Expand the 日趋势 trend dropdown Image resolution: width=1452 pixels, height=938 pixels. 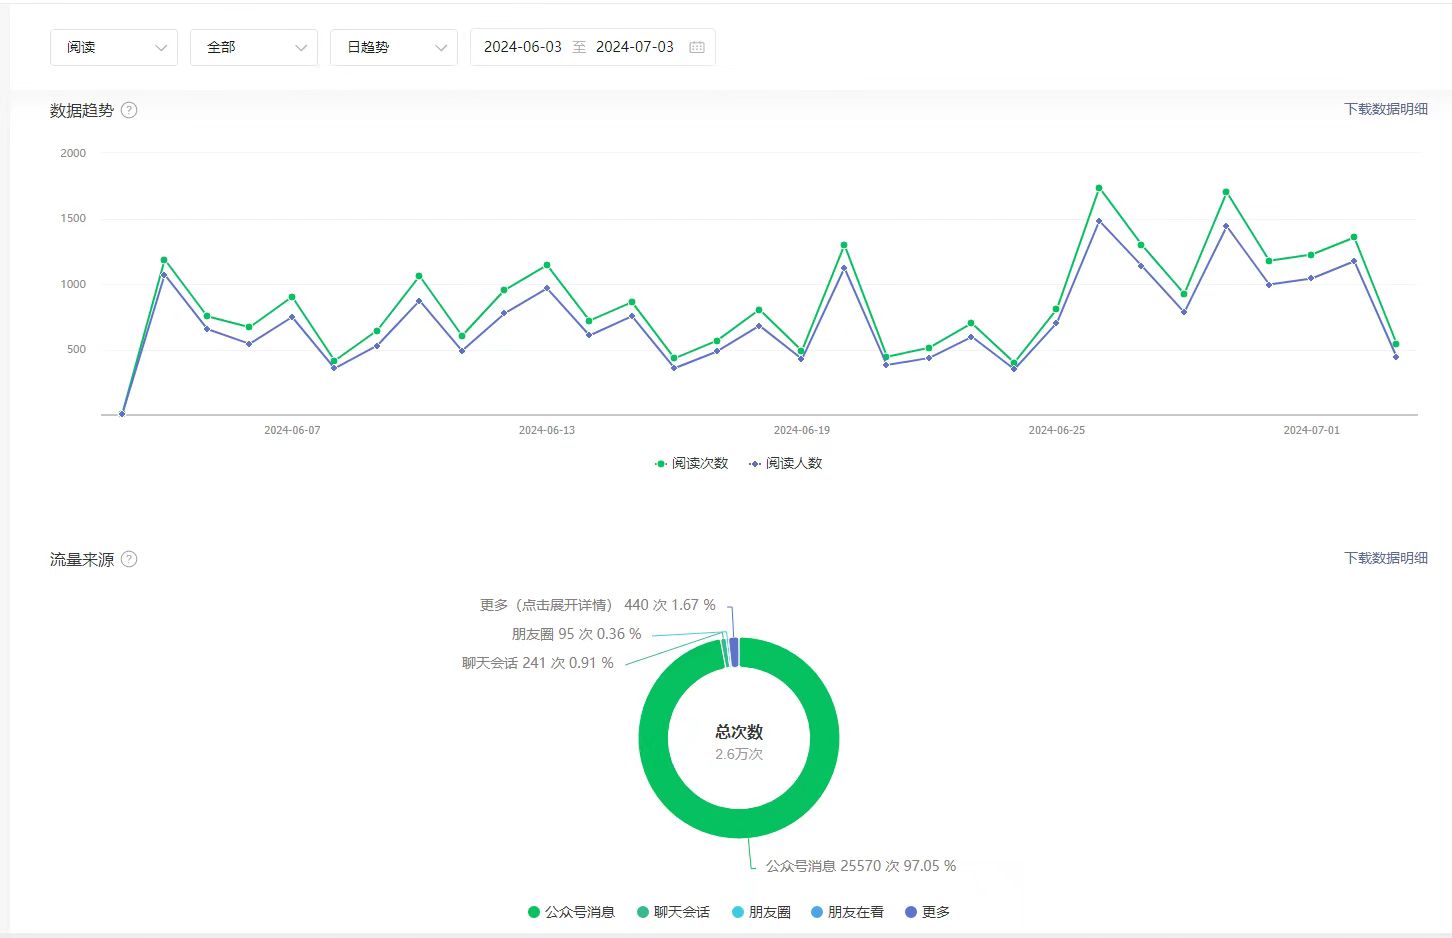click(x=394, y=47)
